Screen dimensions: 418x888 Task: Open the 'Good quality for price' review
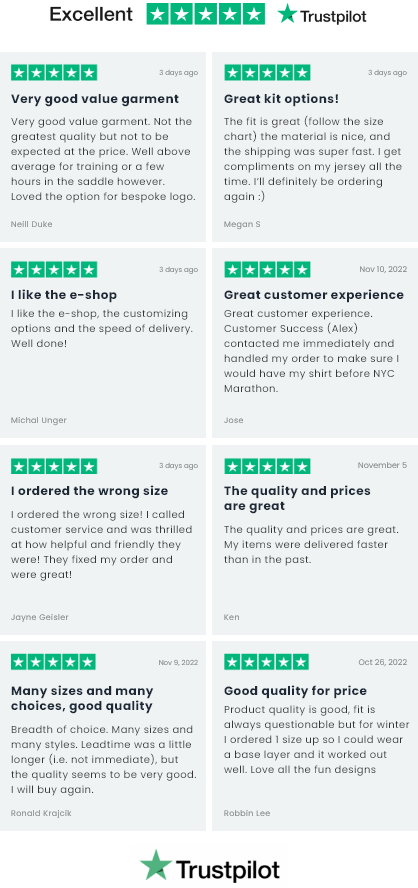point(295,691)
